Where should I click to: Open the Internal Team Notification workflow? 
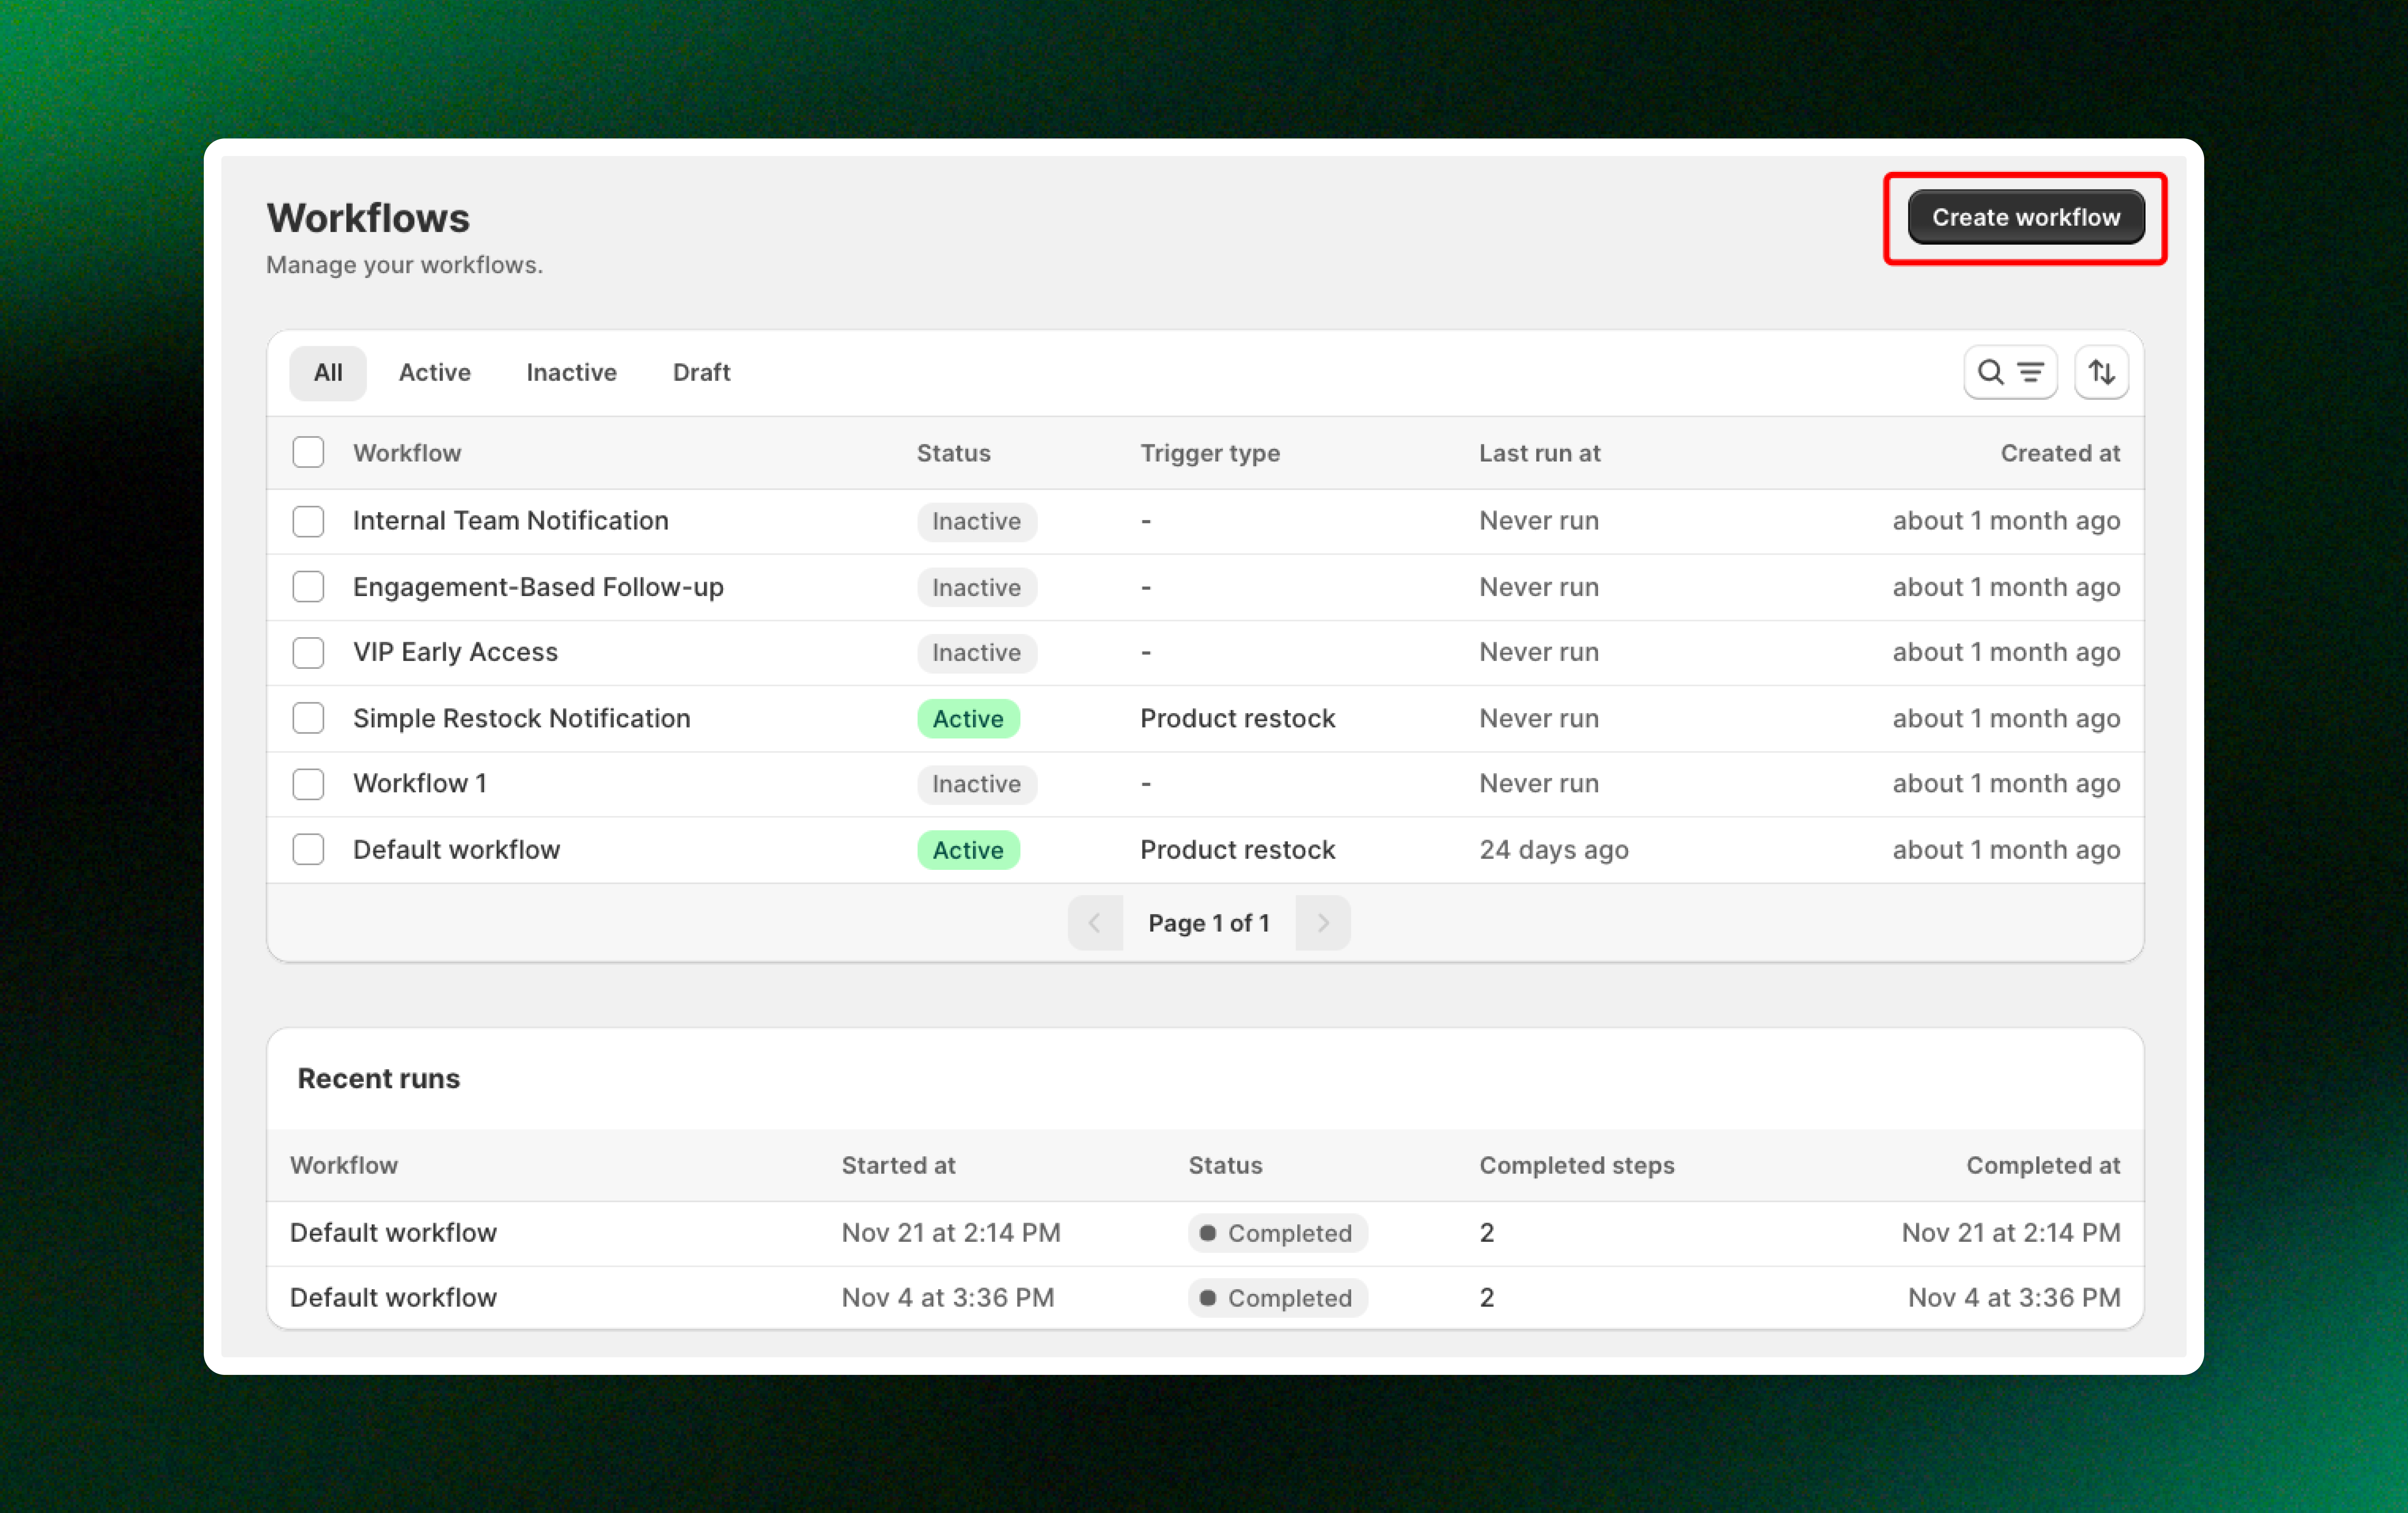[511, 521]
